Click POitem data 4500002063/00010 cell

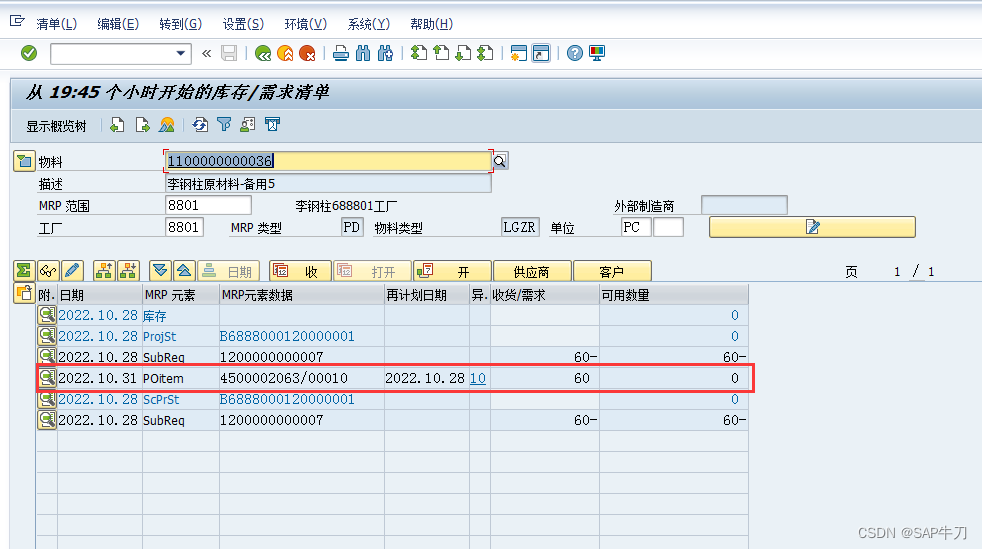[301, 378]
